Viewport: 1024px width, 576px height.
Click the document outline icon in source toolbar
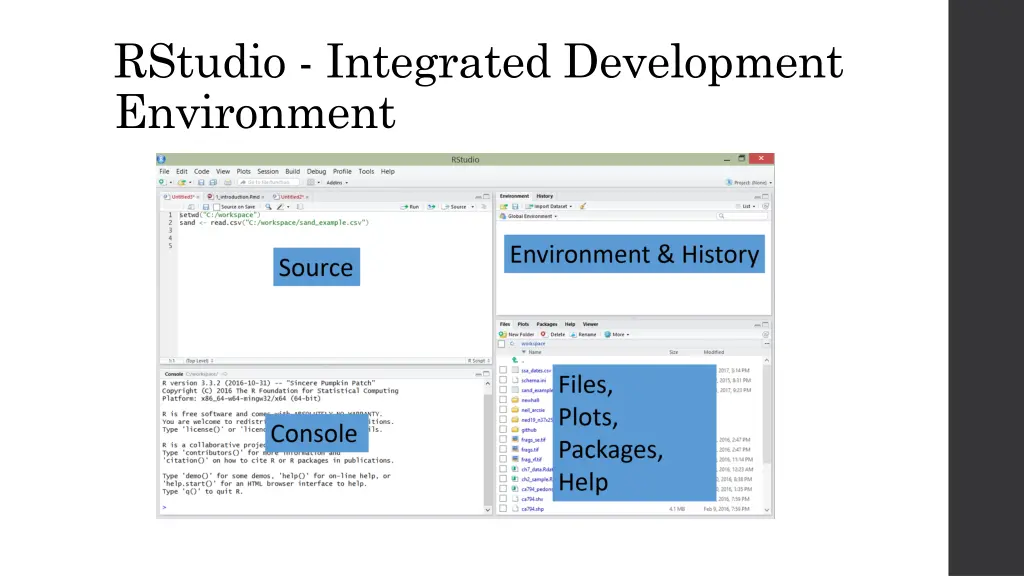pos(485,207)
